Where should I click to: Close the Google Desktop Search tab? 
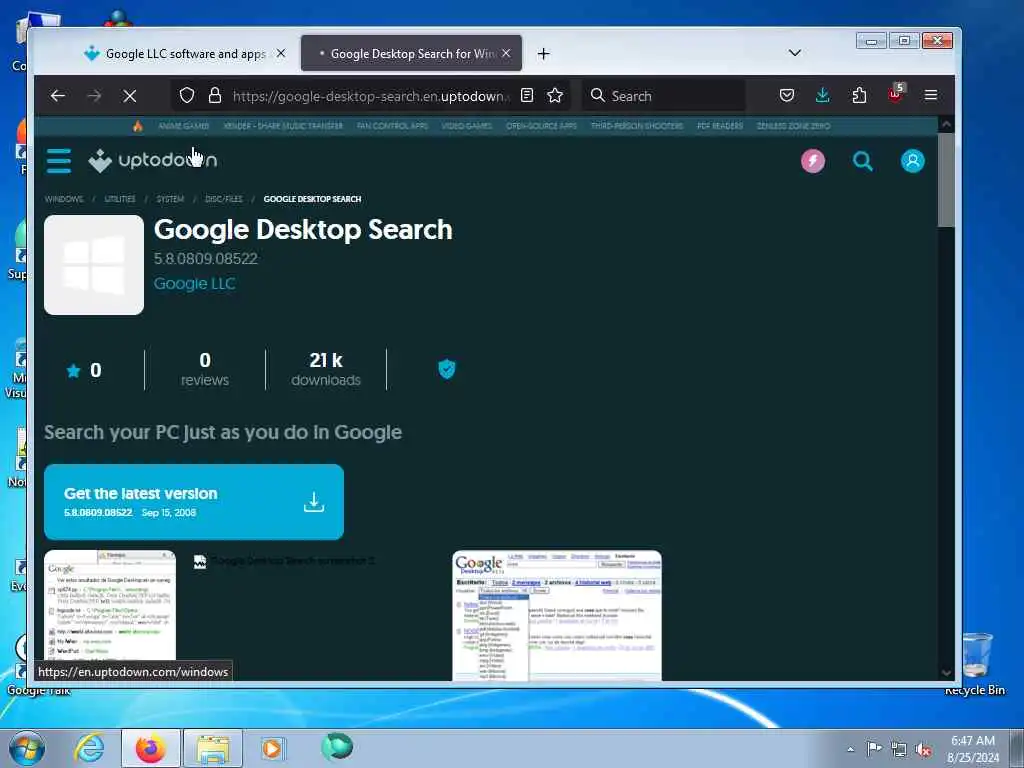(x=506, y=53)
